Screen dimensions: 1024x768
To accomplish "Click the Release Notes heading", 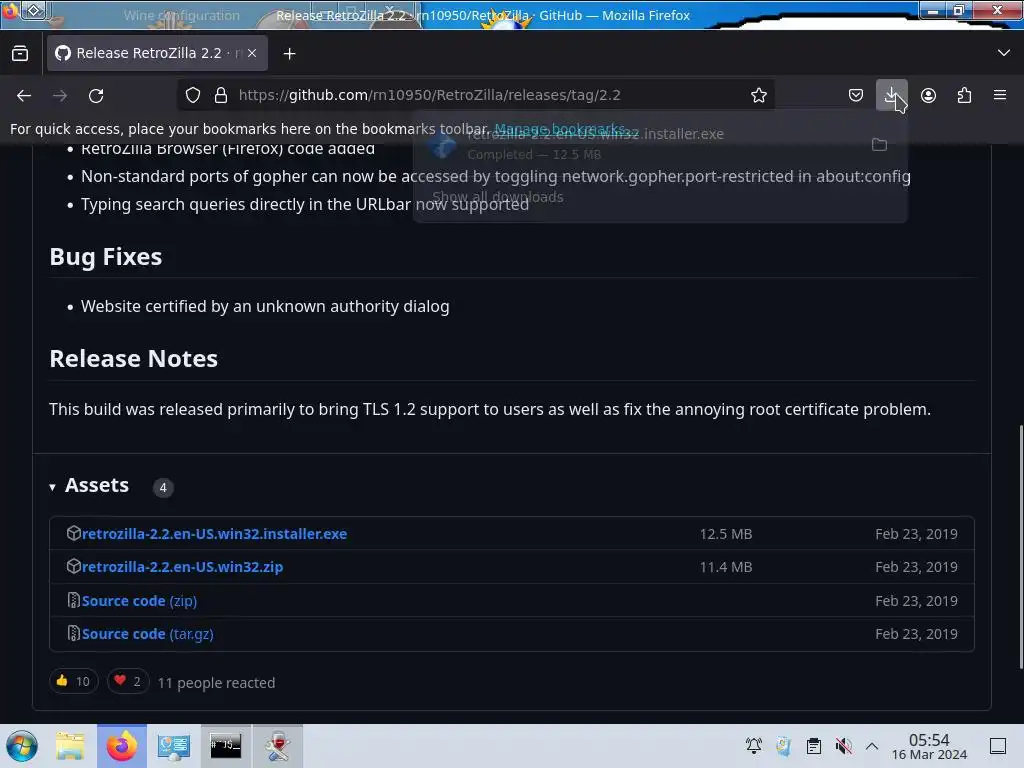I will 133,359.
